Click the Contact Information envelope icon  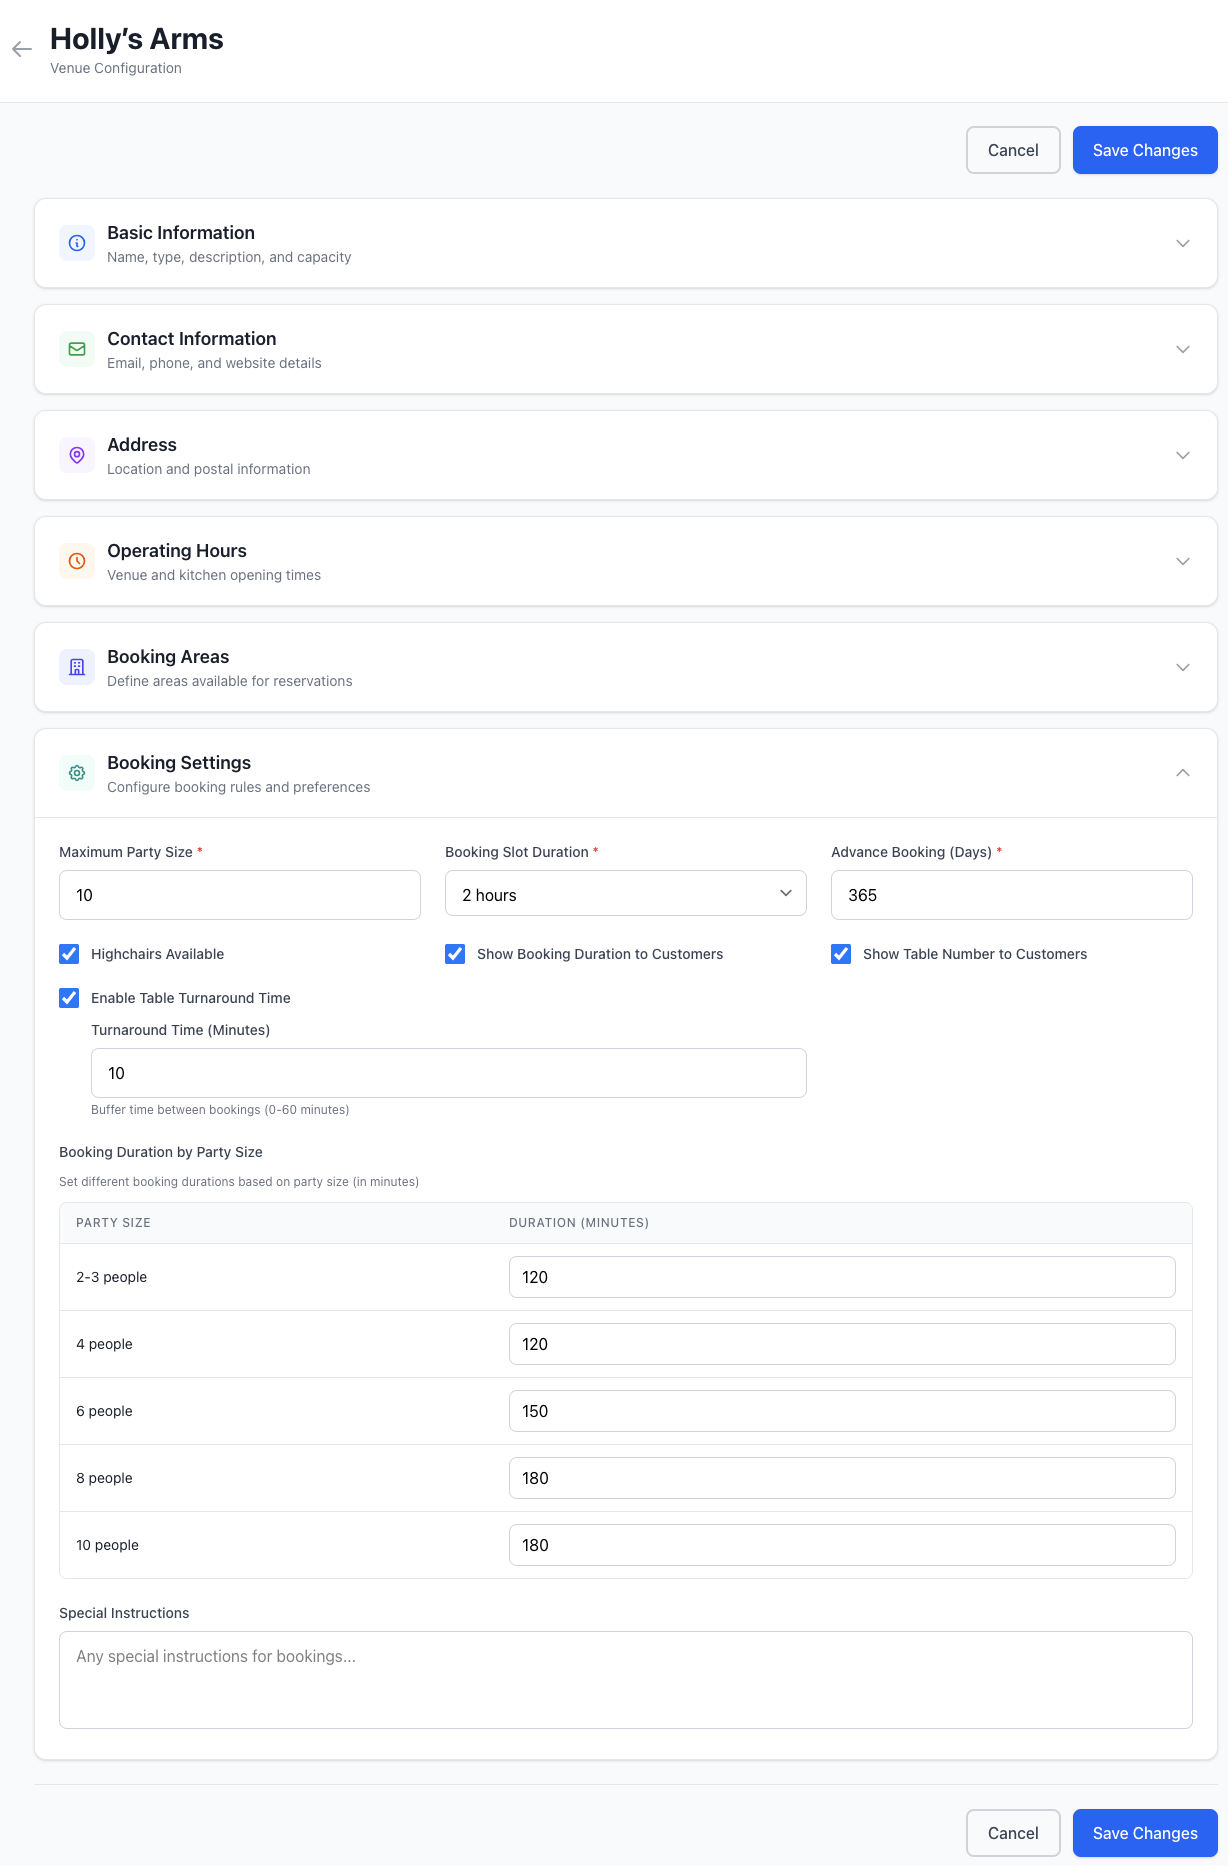[77, 349]
